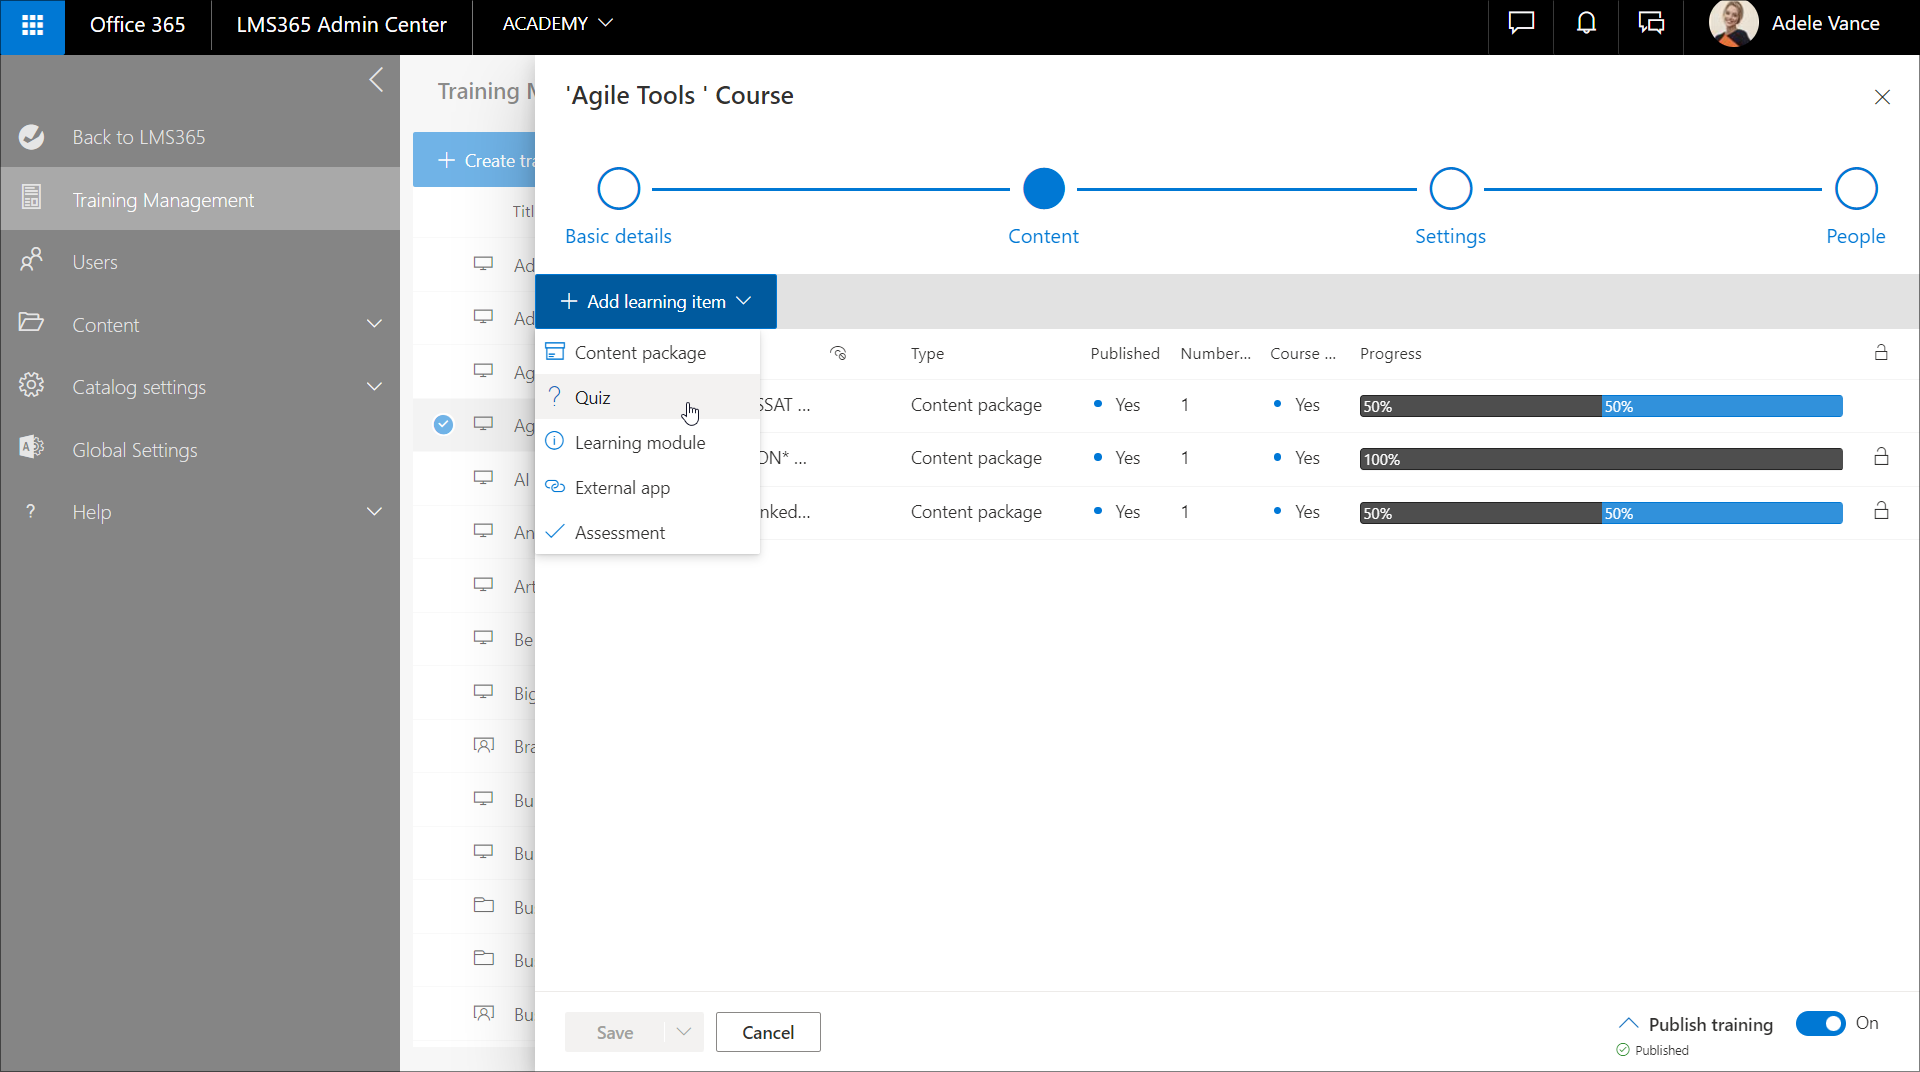Go Back to LMS365 link
The image size is (1920, 1072).
138,137
